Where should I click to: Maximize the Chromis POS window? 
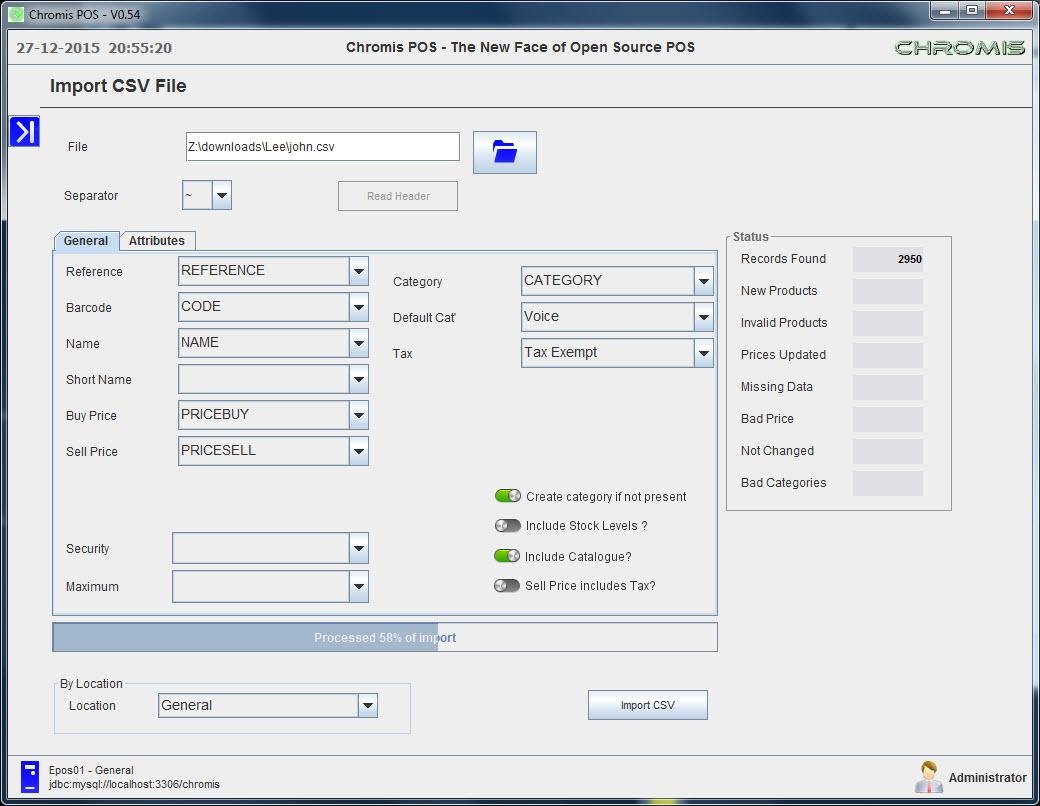pos(972,11)
